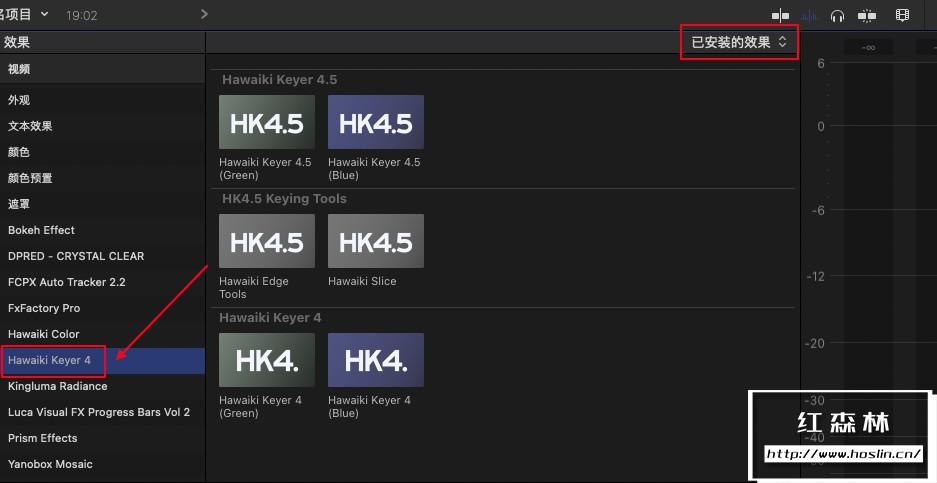Click the Hawaiki Keyer 4 group heading in browser
937x483 pixels.
270,317
